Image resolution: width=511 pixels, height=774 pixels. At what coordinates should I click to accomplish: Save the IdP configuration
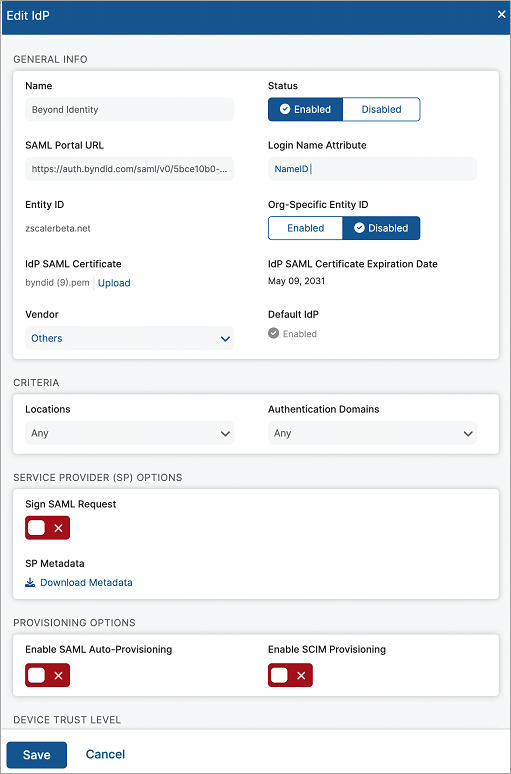click(x=37, y=755)
